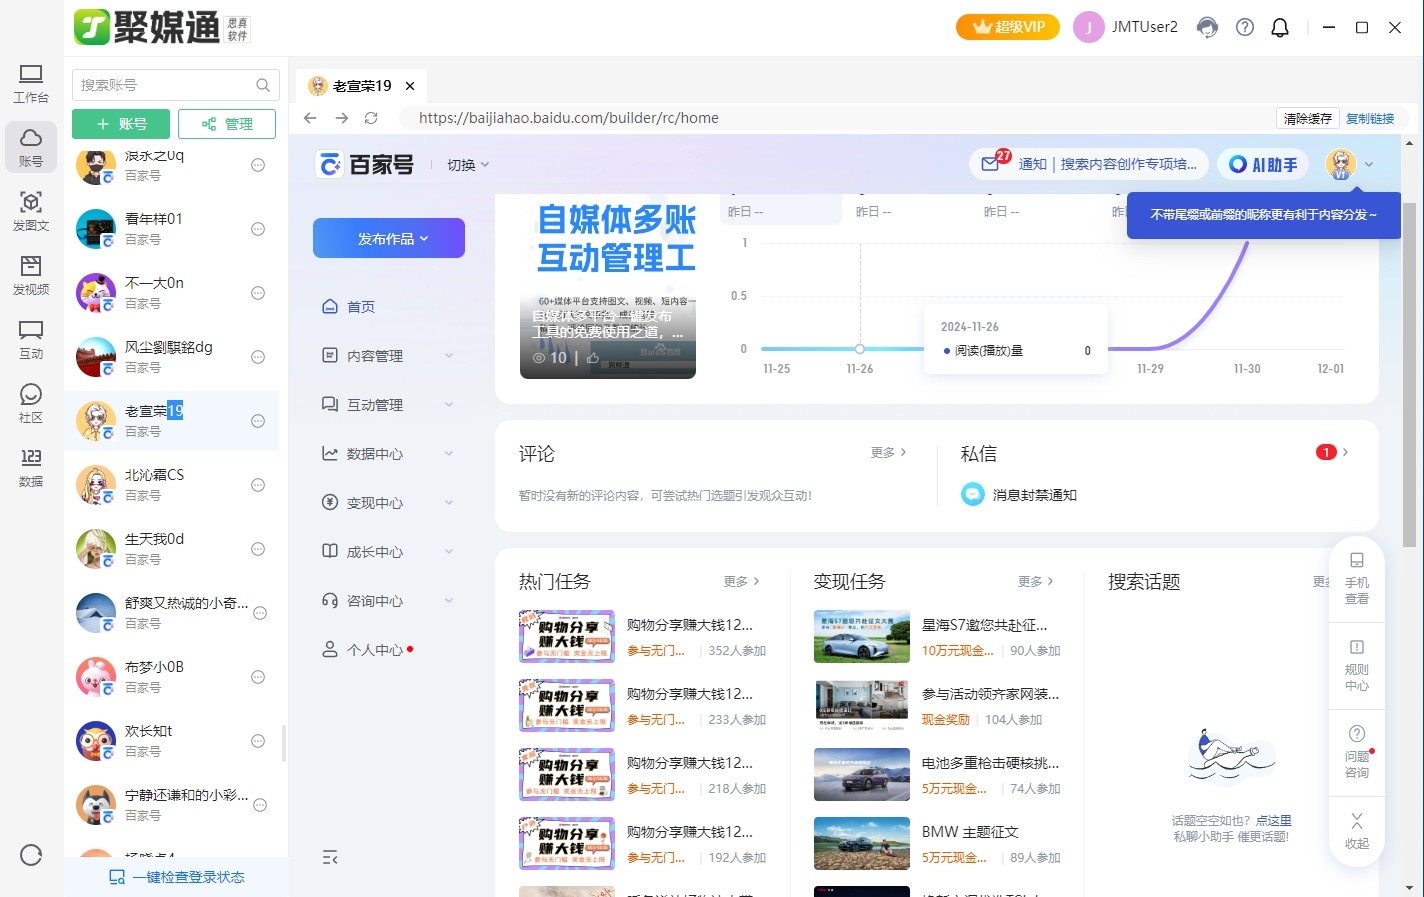Open the 数据 sidebar icon
Image resolution: width=1424 pixels, height=897 pixels.
coord(31,467)
